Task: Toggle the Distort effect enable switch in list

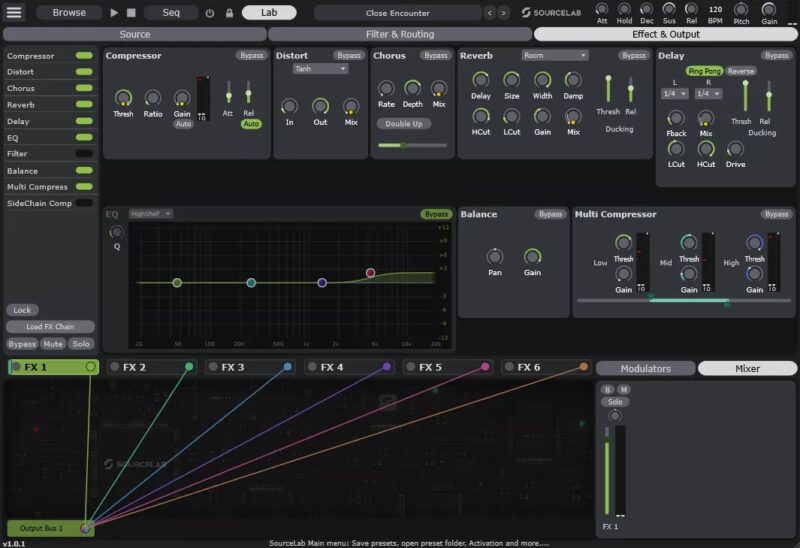Action: 84,72
